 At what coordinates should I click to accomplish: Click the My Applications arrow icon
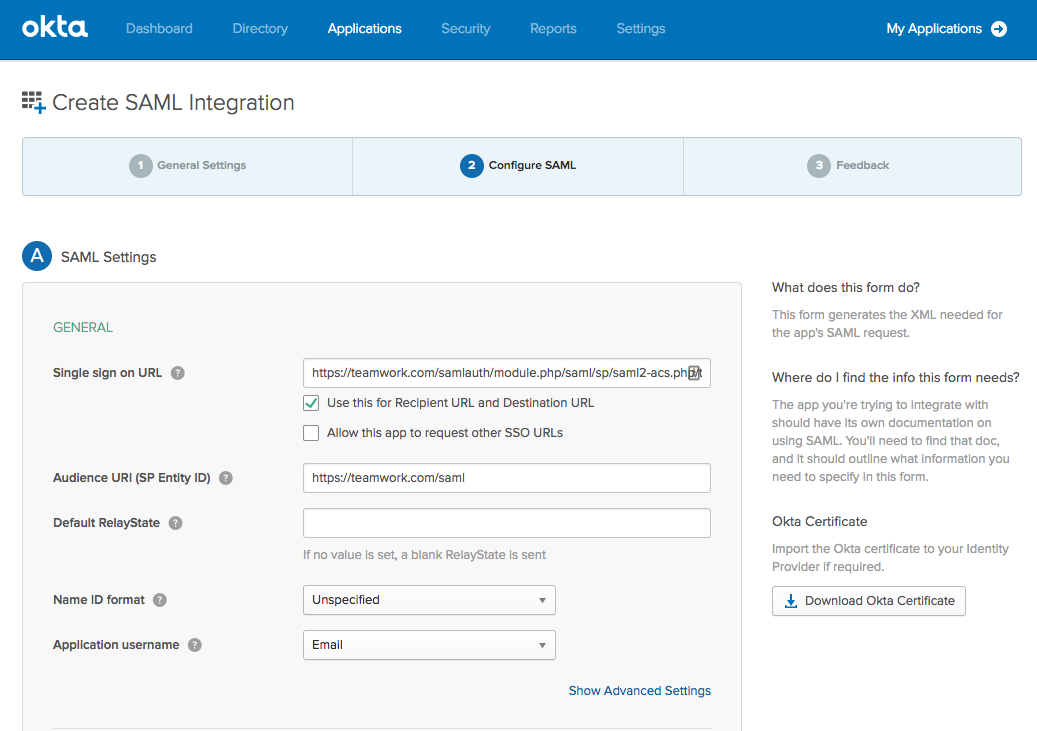(x=999, y=28)
